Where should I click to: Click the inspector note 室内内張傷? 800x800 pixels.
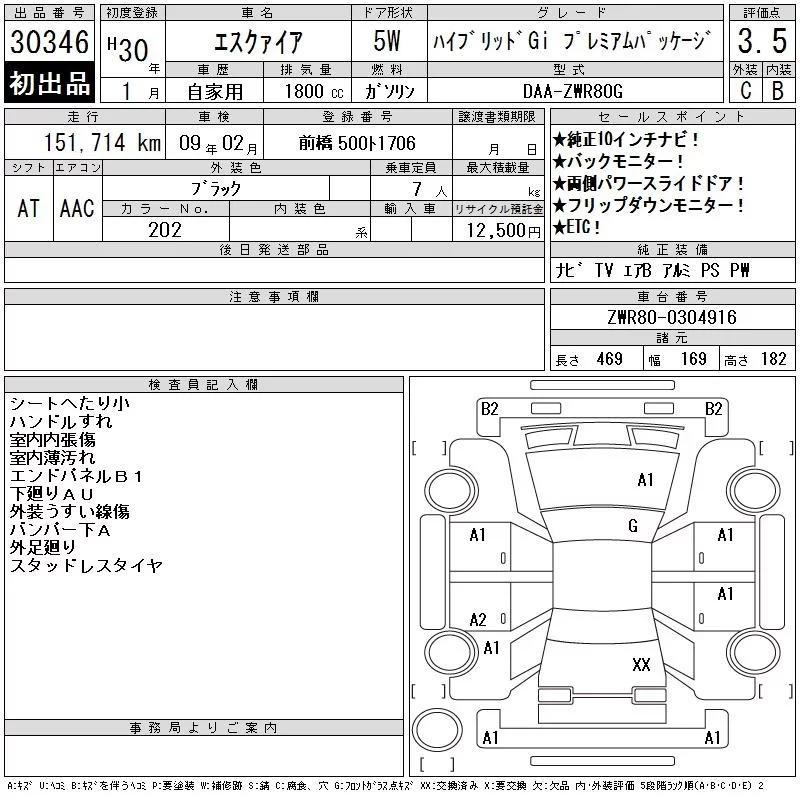pyautogui.click(x=53, y=440)
